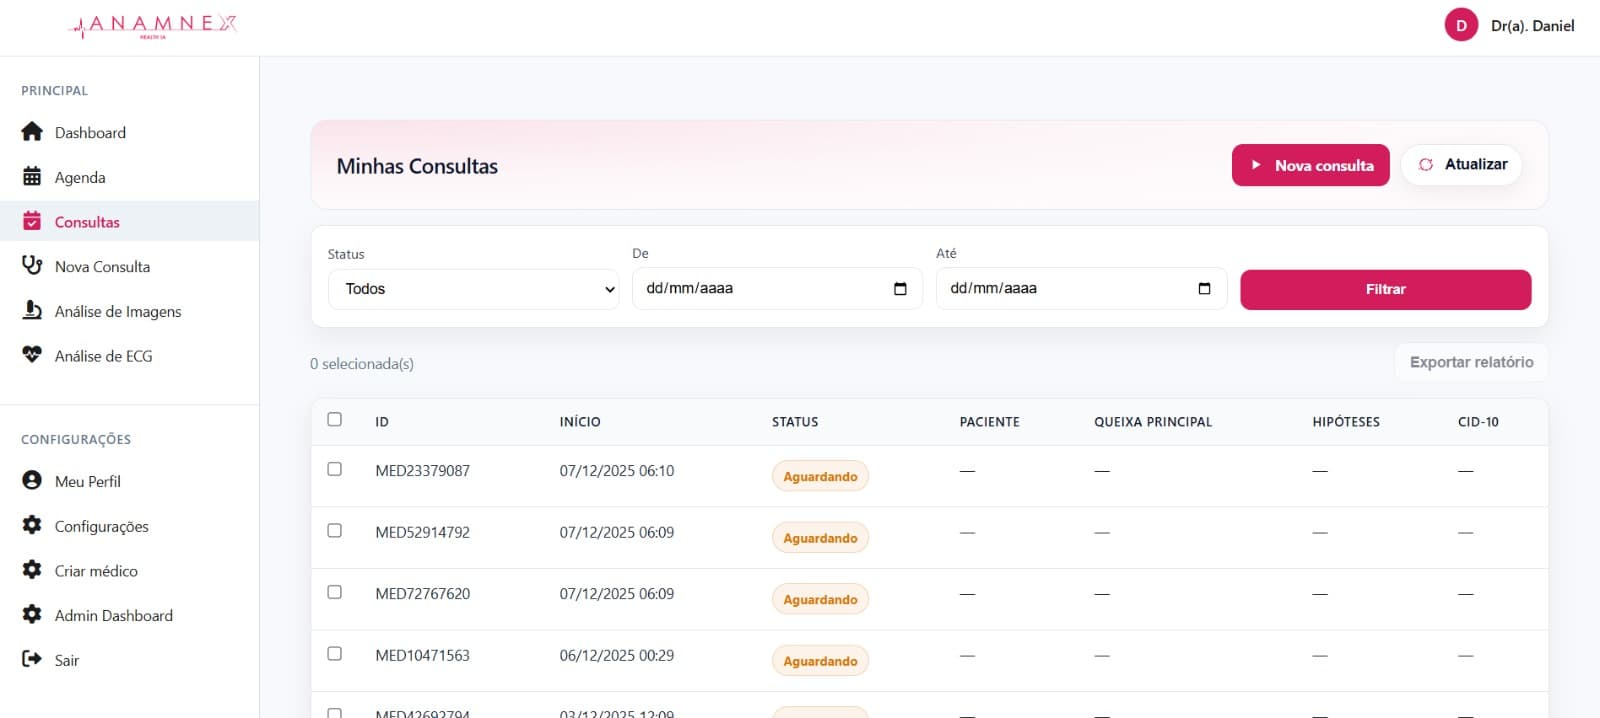Click the Dashboard home icon
Screen dimensions: 1600x718
click(32, 132)
